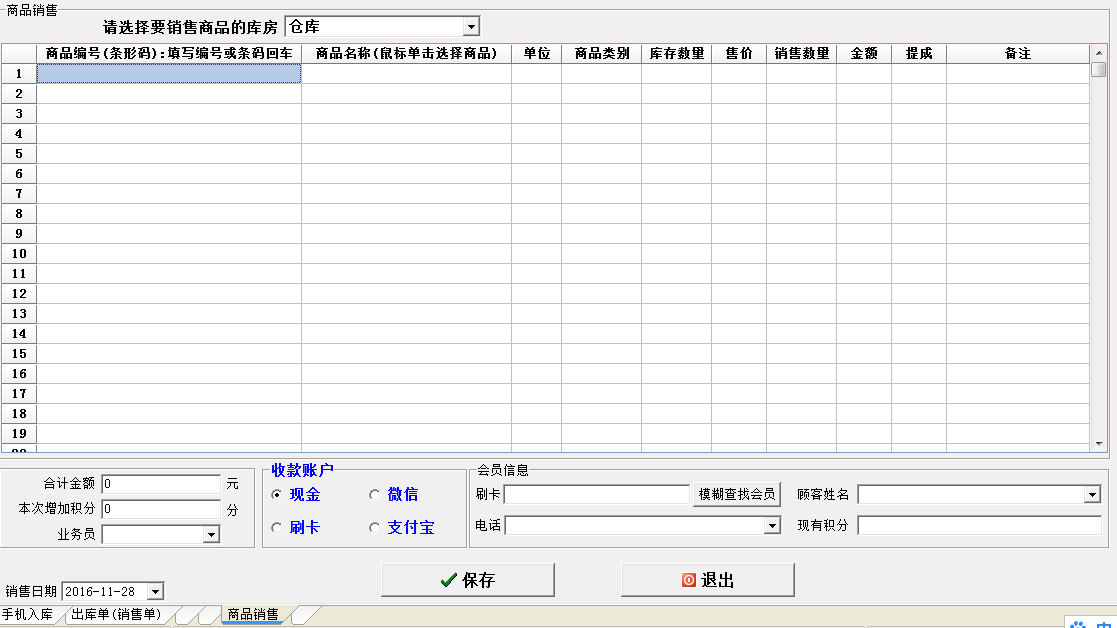1117x628 pixels.
Task: Click the grid vertical scrollbar thumb
Action: point(1098,70)
